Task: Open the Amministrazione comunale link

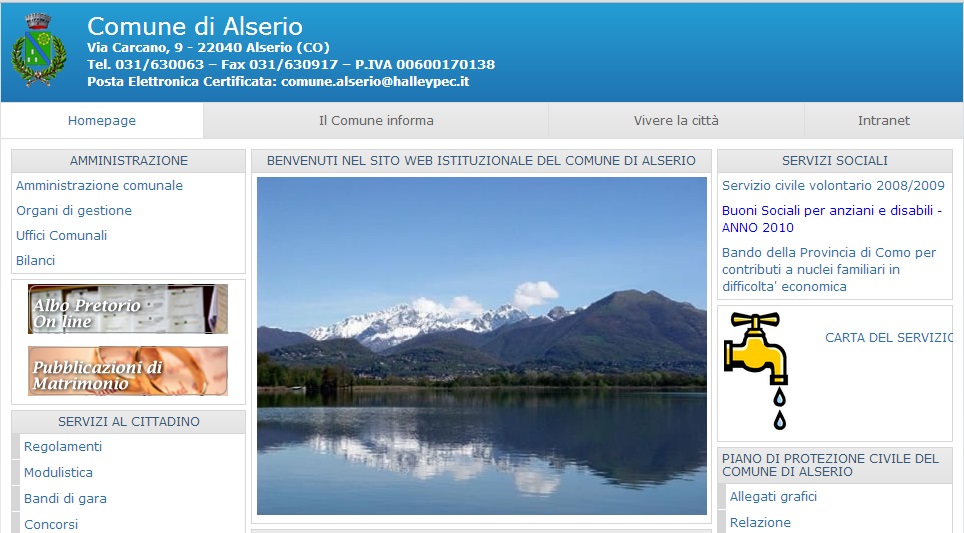Action: [100, 186]
